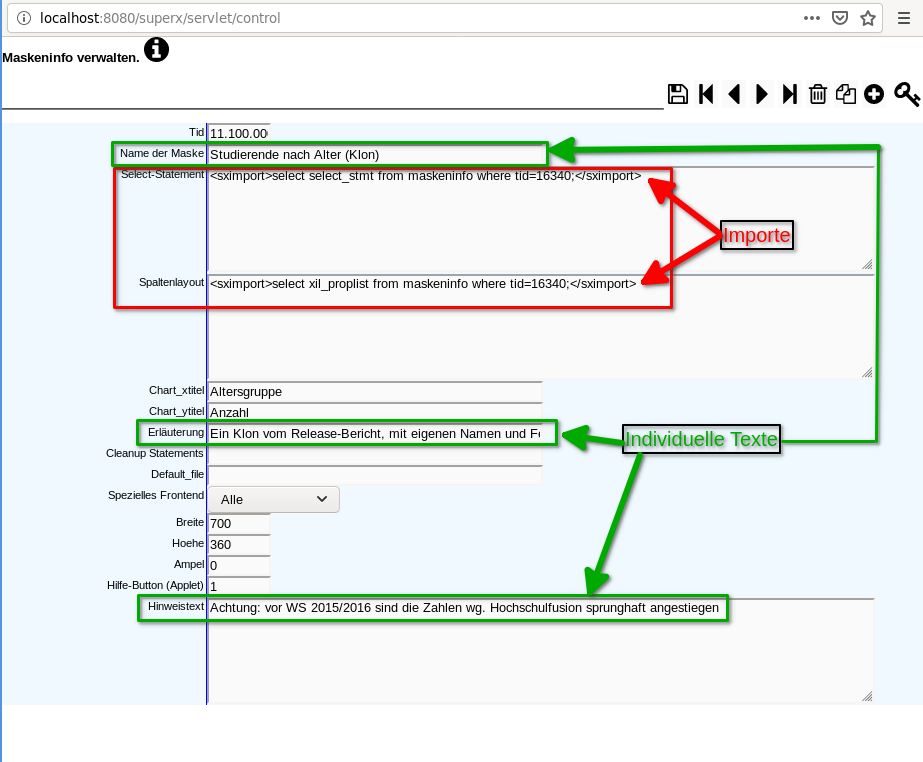The width and height of the screenshot is (923, 762).
Task: Copy the current record
Action: coord(846,94)
